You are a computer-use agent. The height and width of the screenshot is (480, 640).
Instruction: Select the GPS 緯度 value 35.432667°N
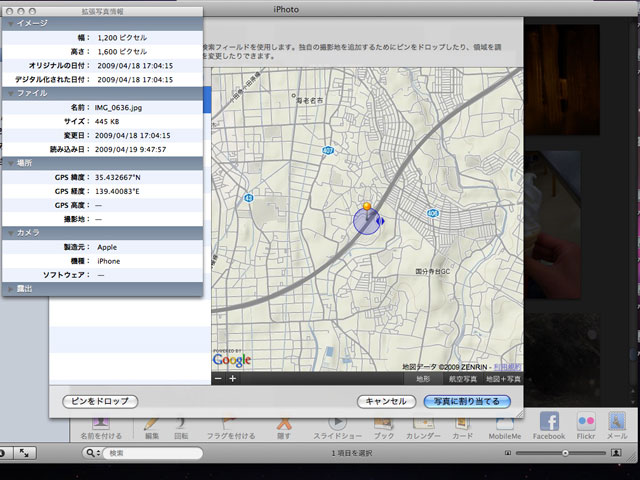pos(118,178)
